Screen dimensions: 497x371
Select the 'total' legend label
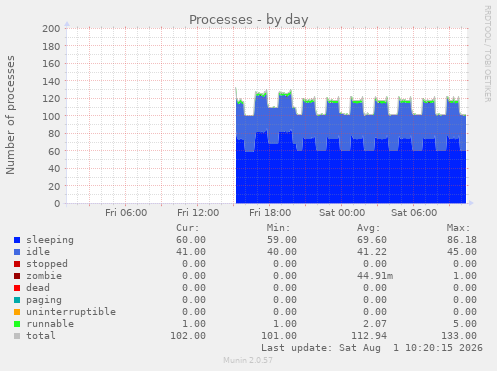click(x=41, y=336)
